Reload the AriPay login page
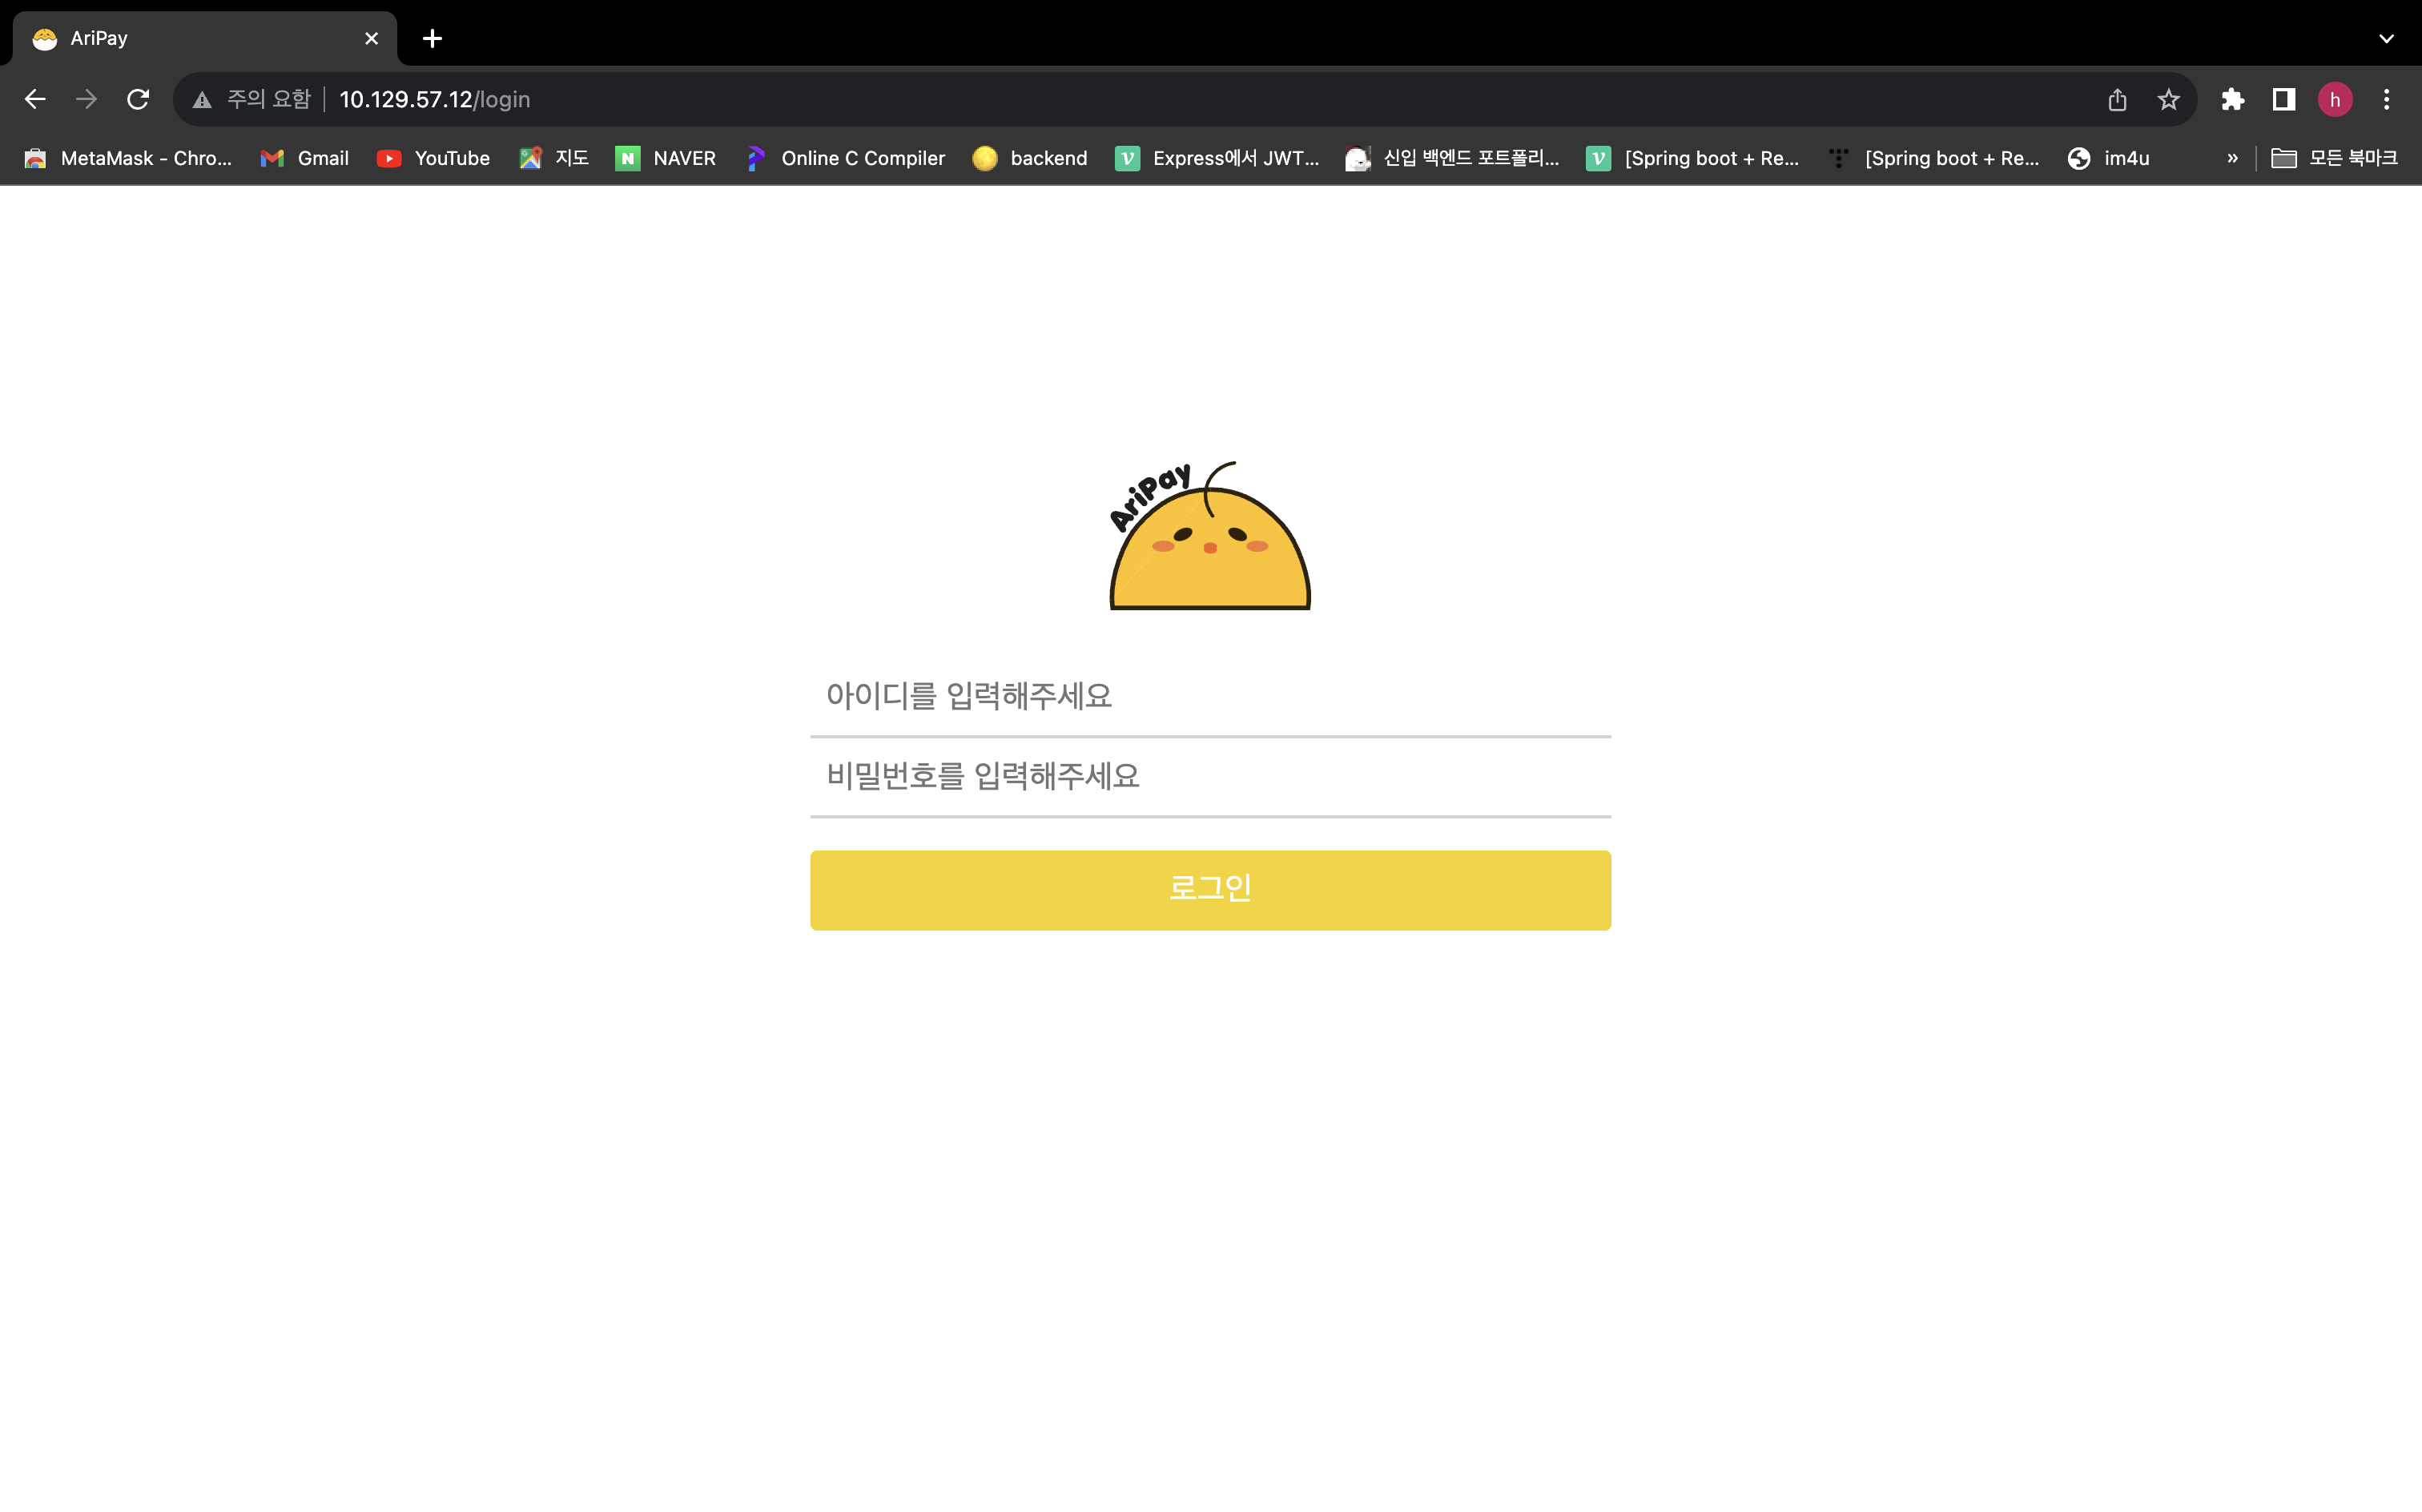This screenshot has width=2422, height=1512. click(138, 99)
